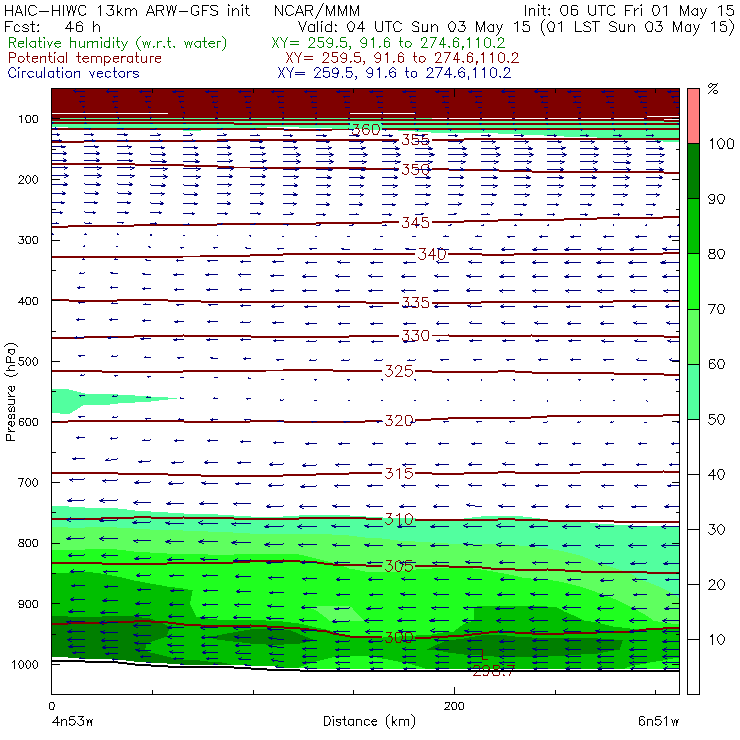Image resolution: width=740 pixels, height=740 pixels.
Task: Click the 315 isentrope contour label
Action: pyautogui.click(x=399, y=473)
